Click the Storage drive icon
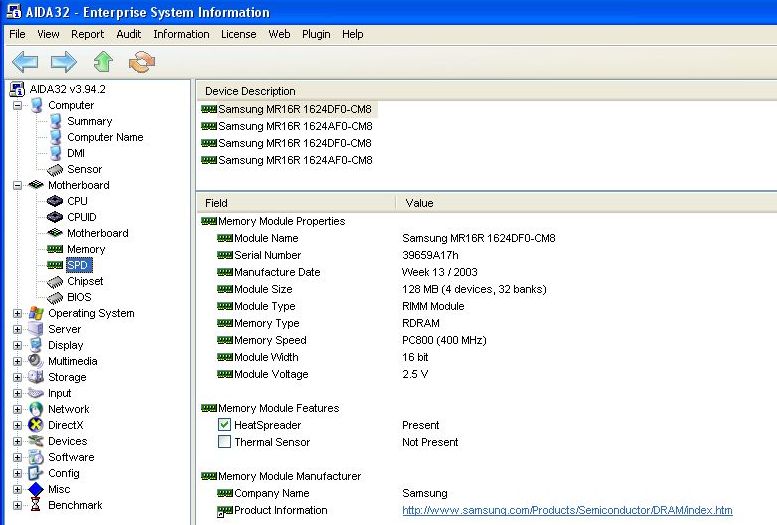 36,377
